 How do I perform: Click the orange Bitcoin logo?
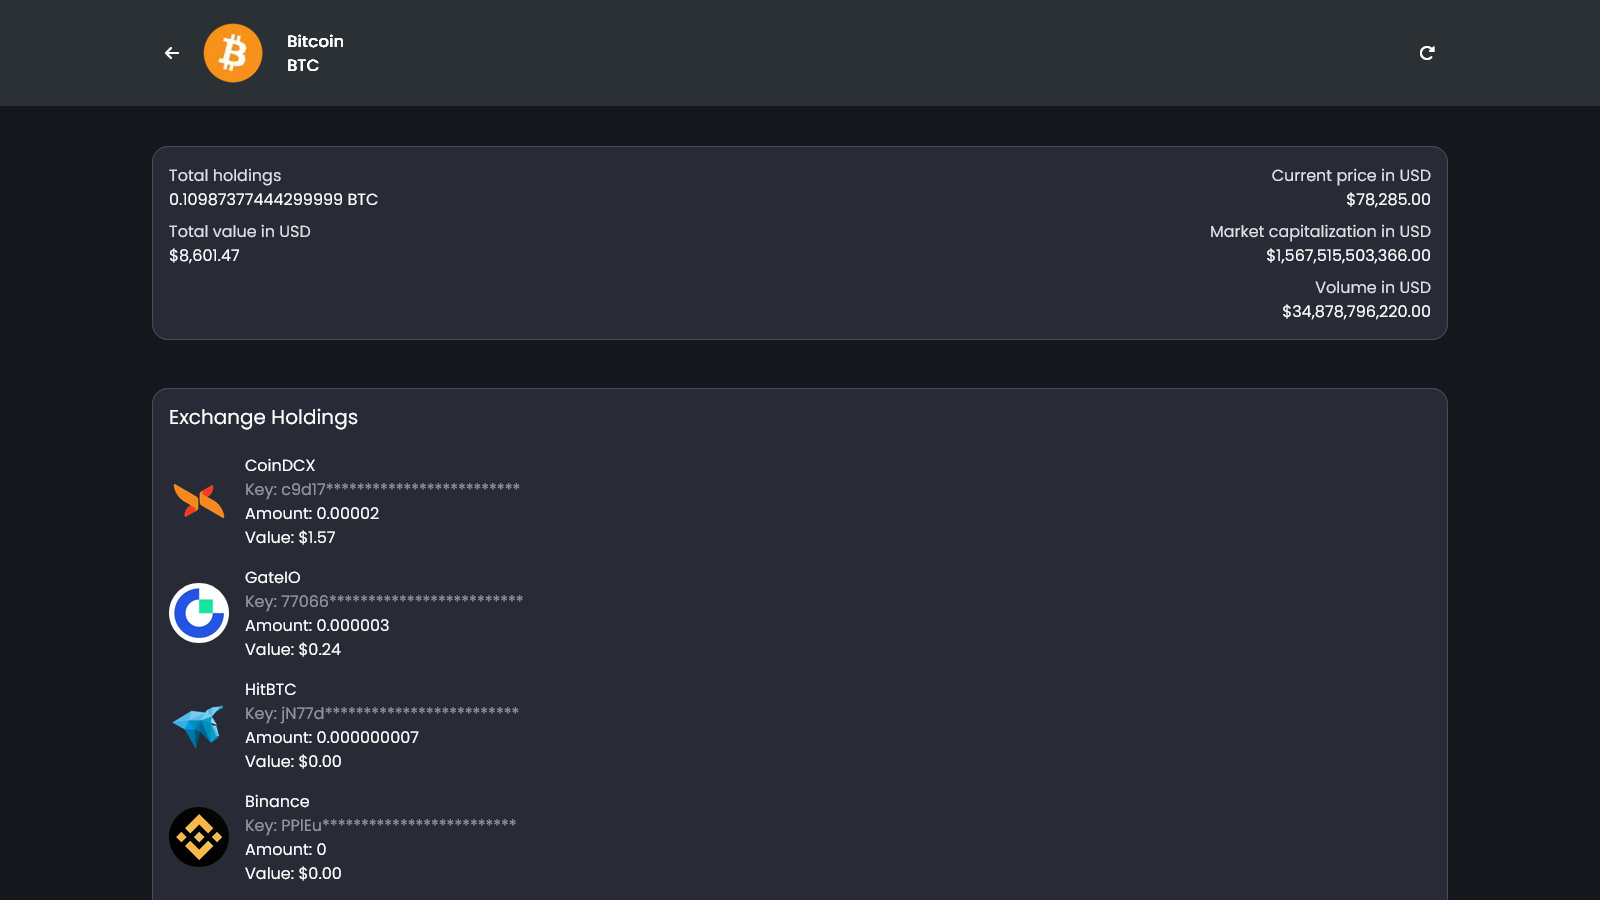tap(233, 53)
